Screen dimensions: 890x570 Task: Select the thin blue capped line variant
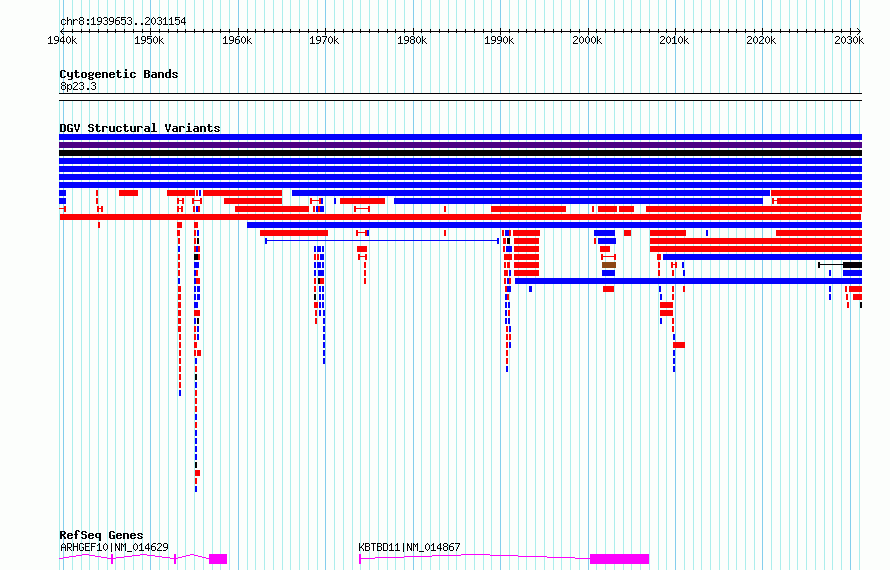coord(382,241)
